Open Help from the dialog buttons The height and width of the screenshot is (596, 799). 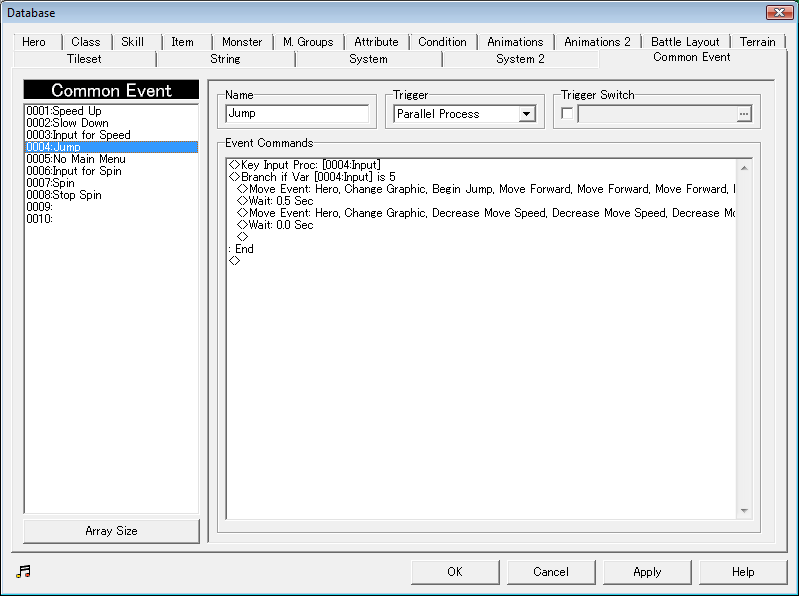tap(743, 572)
